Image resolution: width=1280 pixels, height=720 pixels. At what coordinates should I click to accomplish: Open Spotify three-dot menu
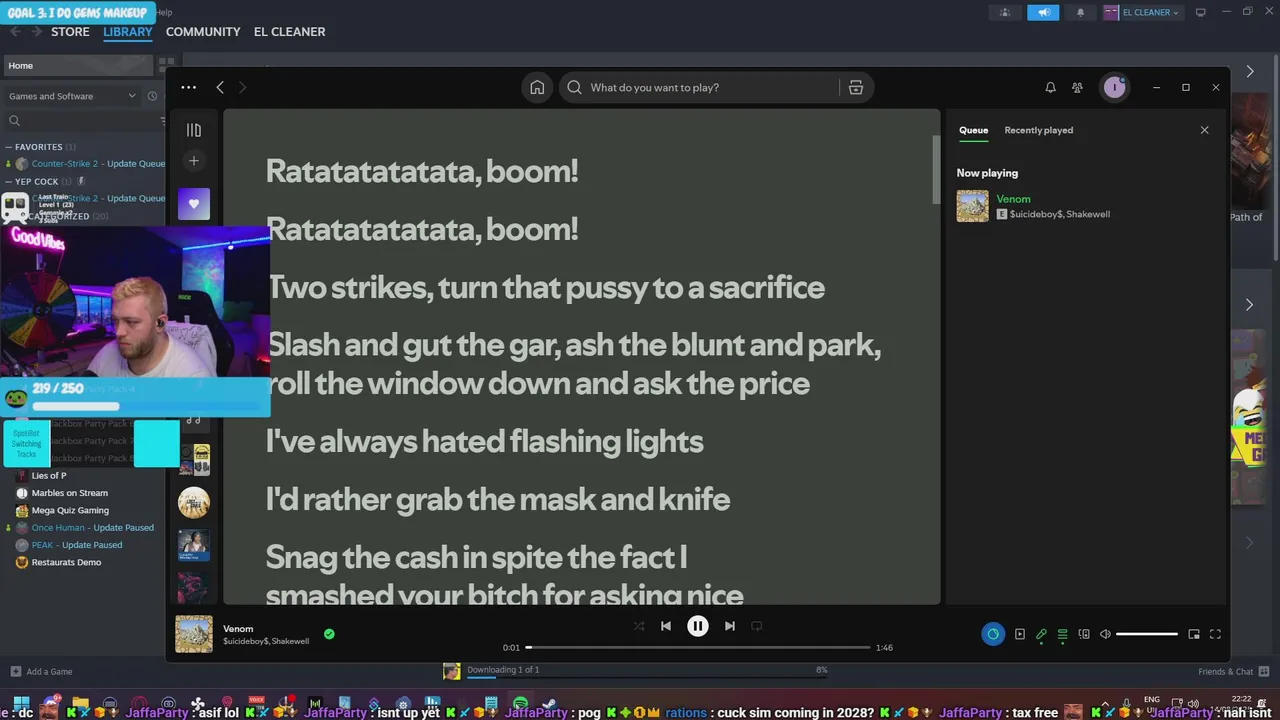188,87
